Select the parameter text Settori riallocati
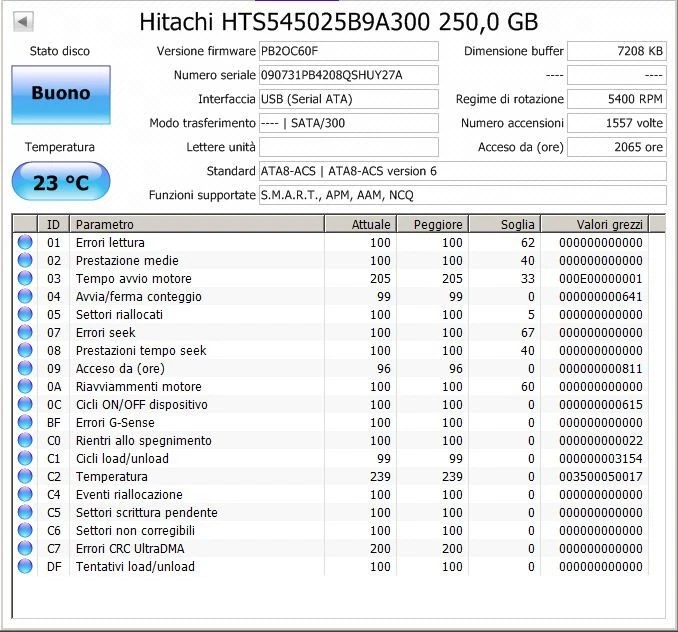 click(x=119, y=314)
